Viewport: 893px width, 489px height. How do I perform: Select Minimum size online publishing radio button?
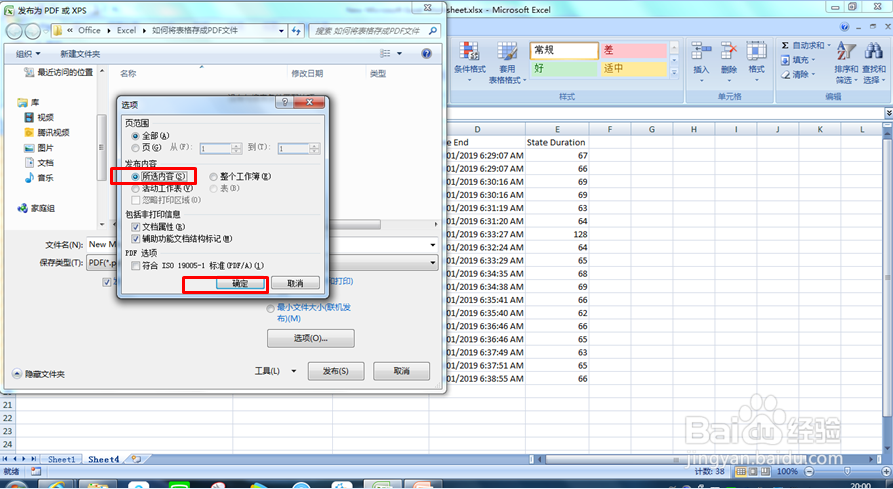271,309
